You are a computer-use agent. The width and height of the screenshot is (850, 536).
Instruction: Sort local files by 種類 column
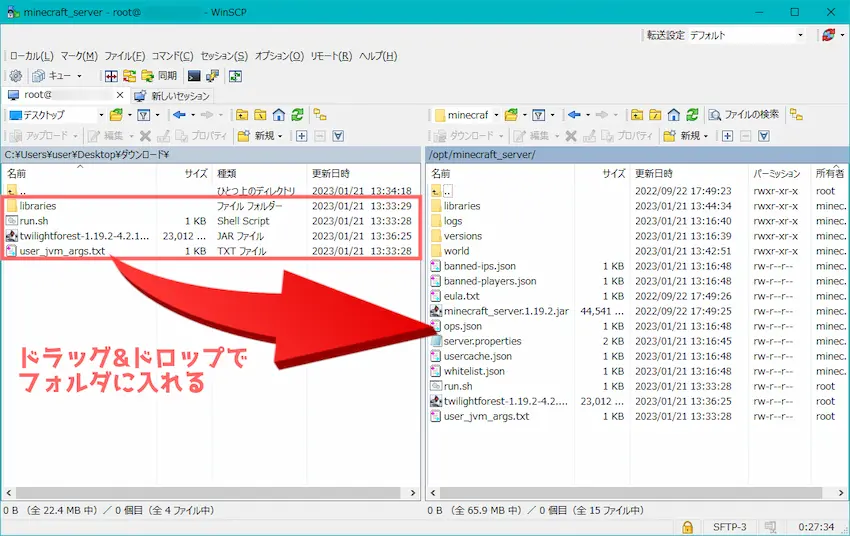coord(259,173)
